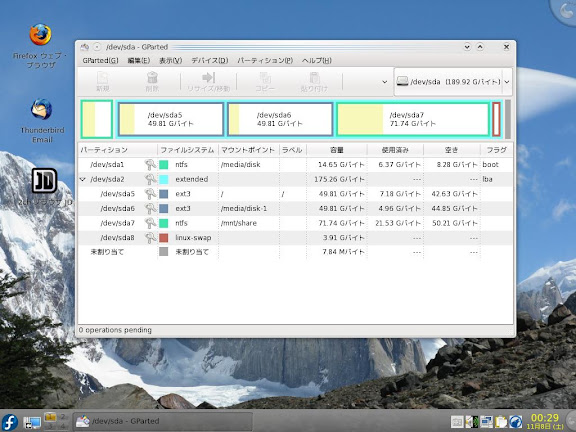Open the Firefox desktop icon
Image resolution: width=576 pixels, height=432 pixels.
(40, 35)
